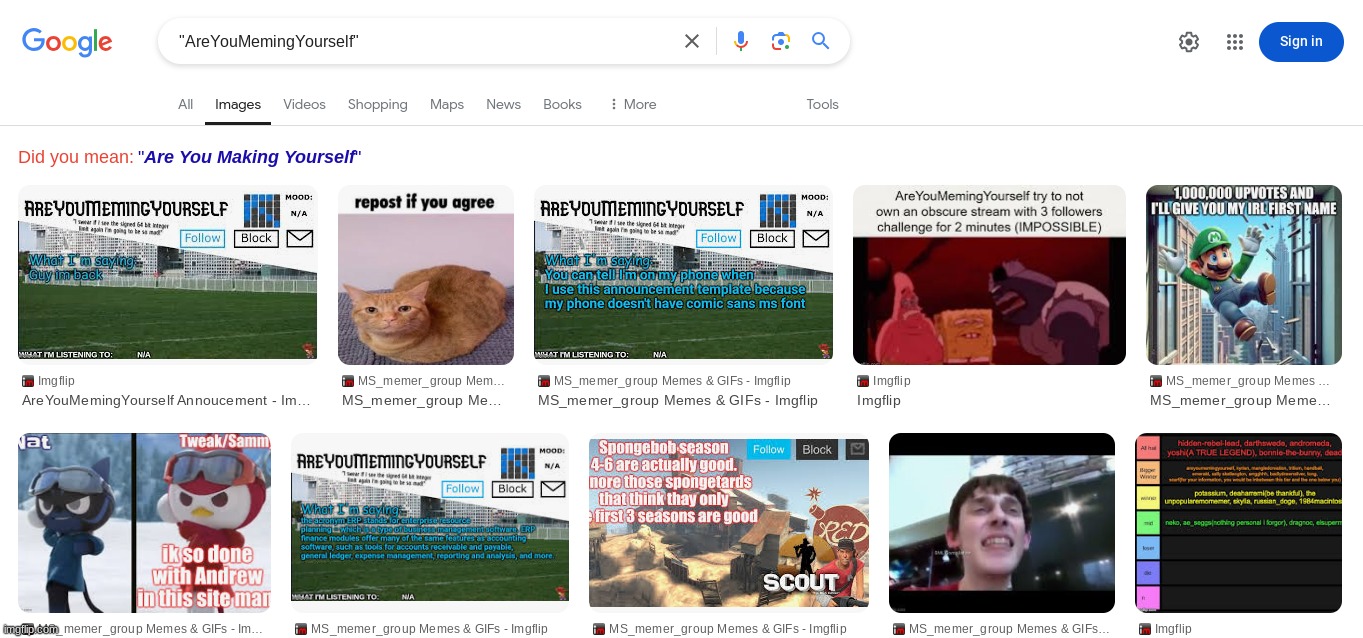Screen dimensions: 1363x638
Task: Run the search using the magnifier icon
Action: click(821, 41)
